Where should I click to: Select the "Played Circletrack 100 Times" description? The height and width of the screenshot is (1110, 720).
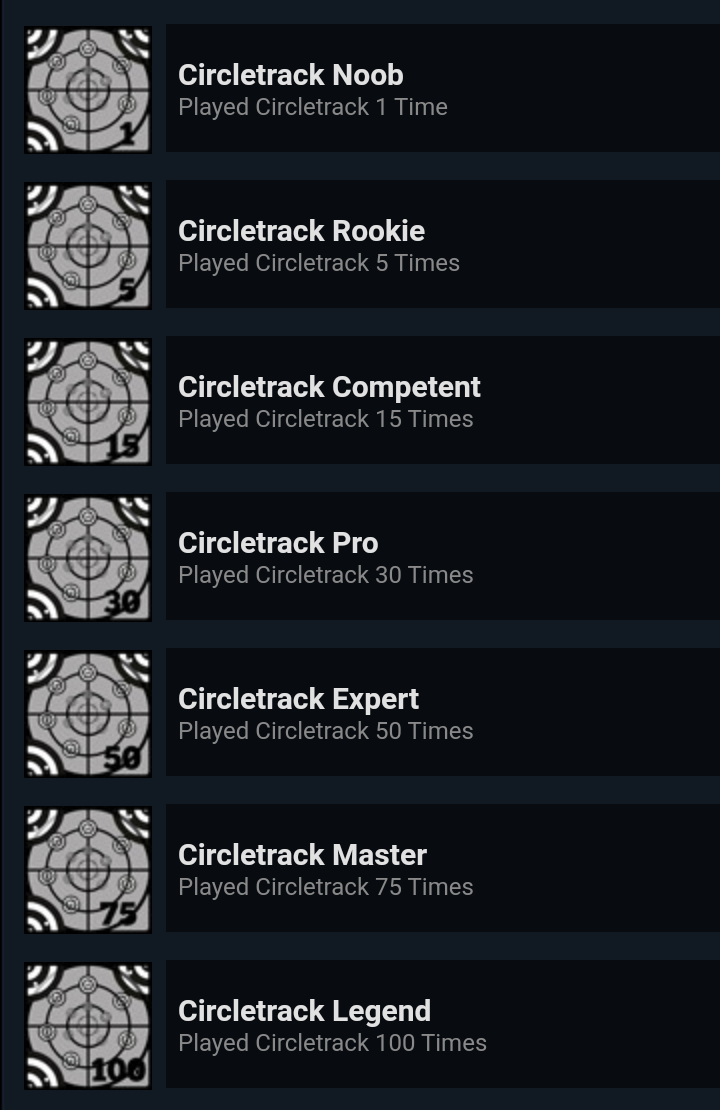tap(332, 1043)
